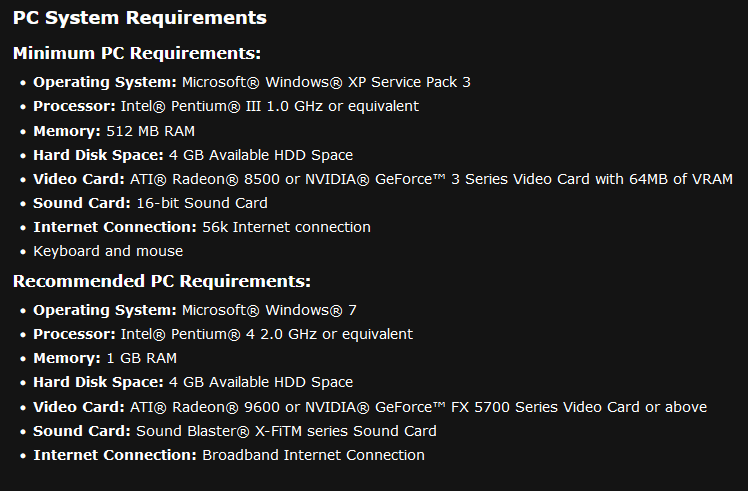Click the 16-bit Sound Card entry

point(150,203)
